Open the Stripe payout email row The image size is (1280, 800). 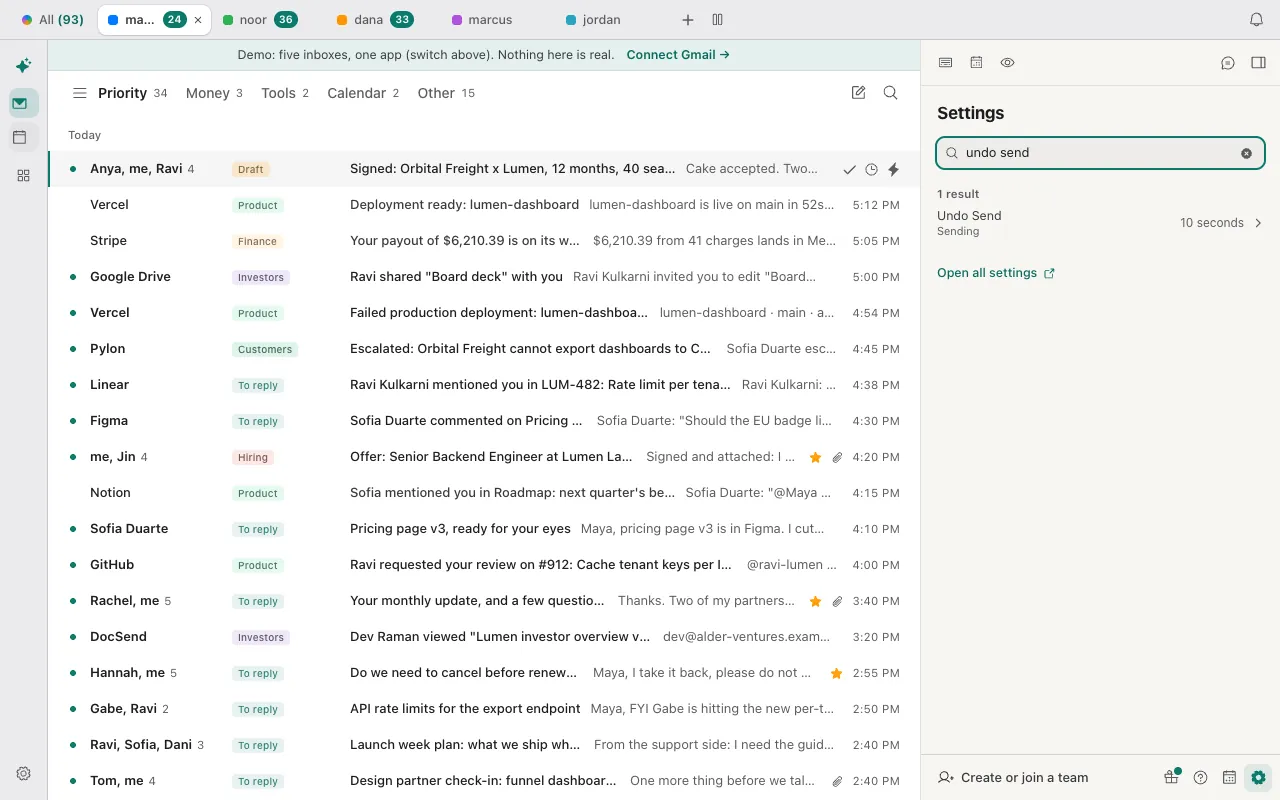(x=484, y=241)
